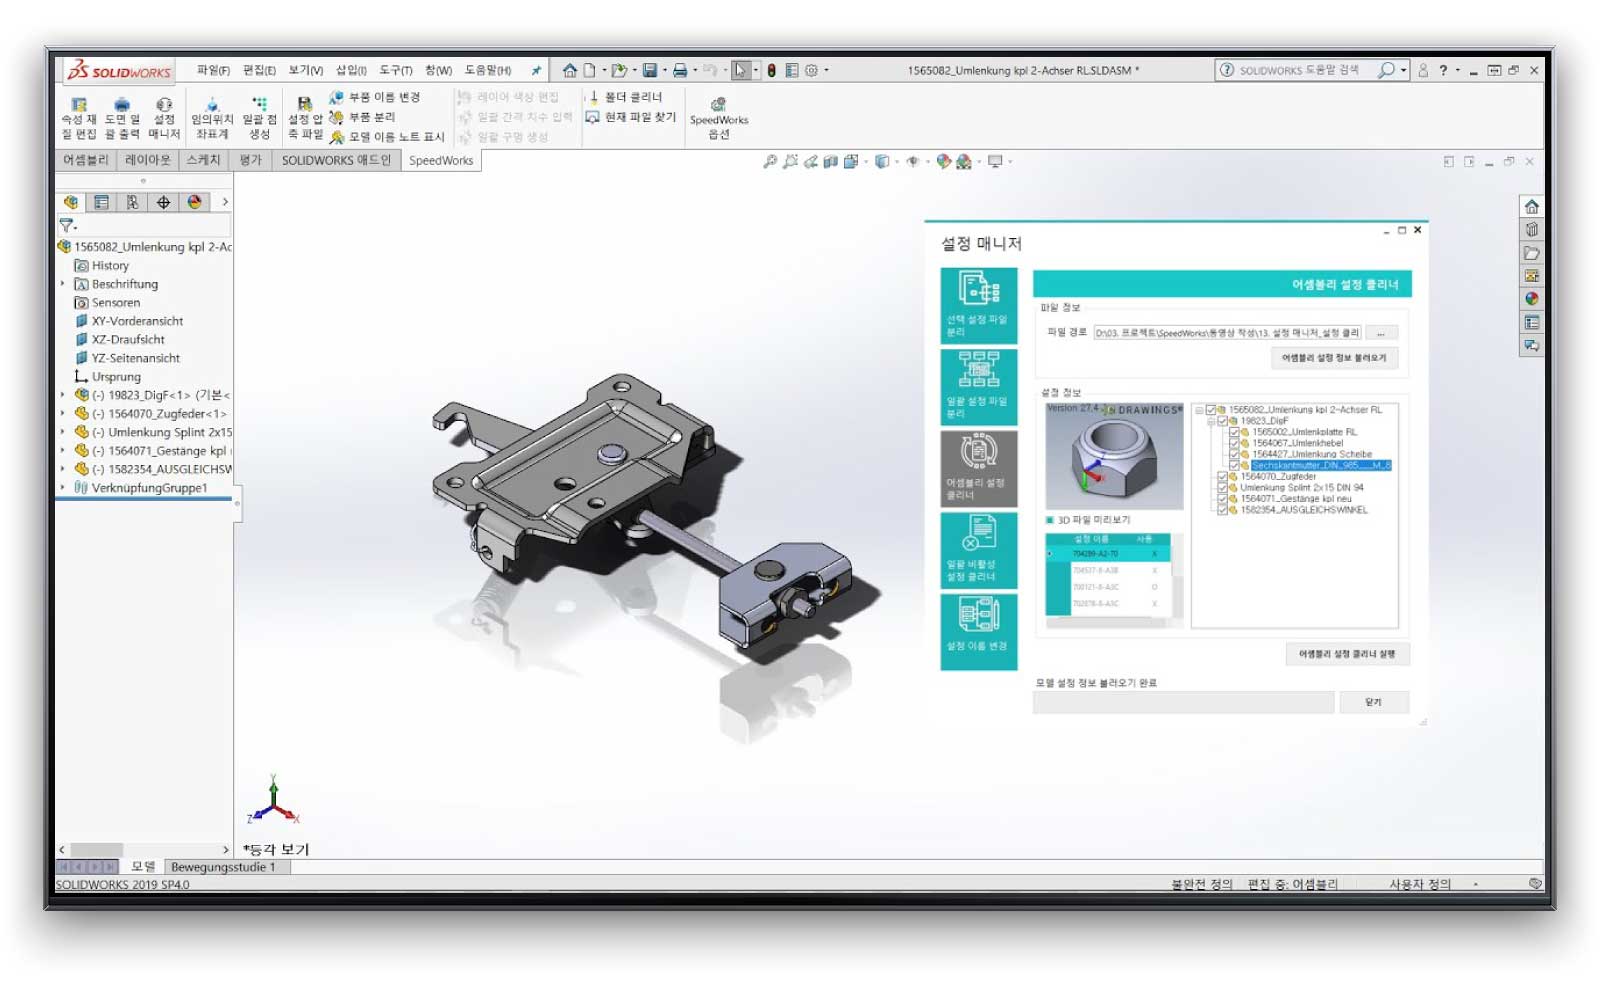1600x1000 pixels.
Task: Open the File Explorer folder icon in the task pane
Action: click(1531, 253)
